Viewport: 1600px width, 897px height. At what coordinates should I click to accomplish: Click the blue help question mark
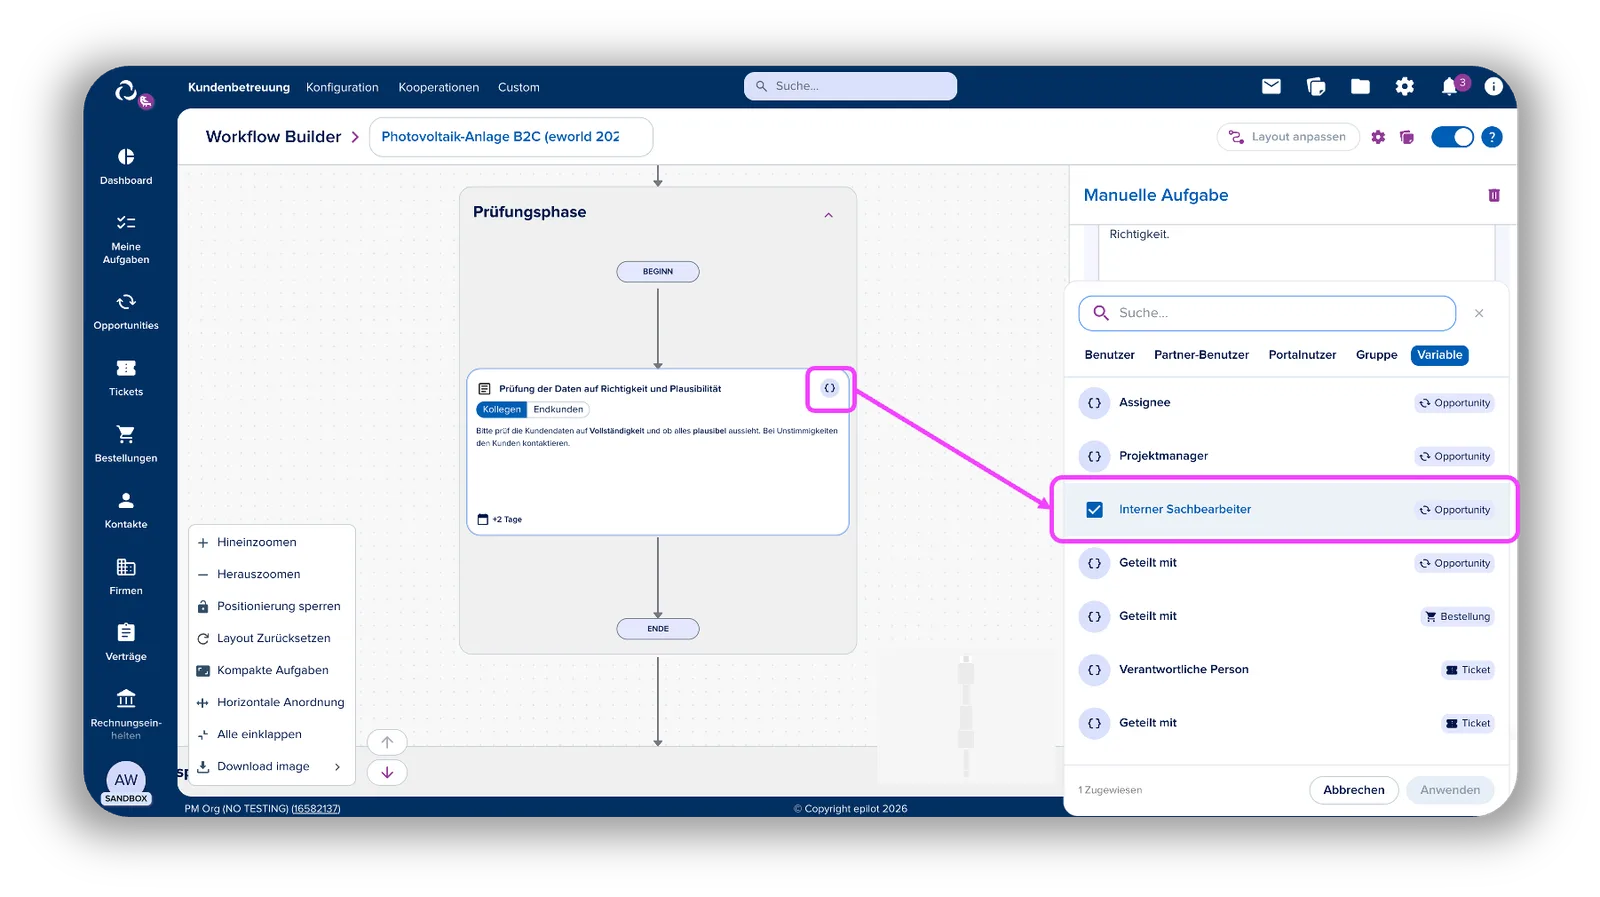[1491, 137]
